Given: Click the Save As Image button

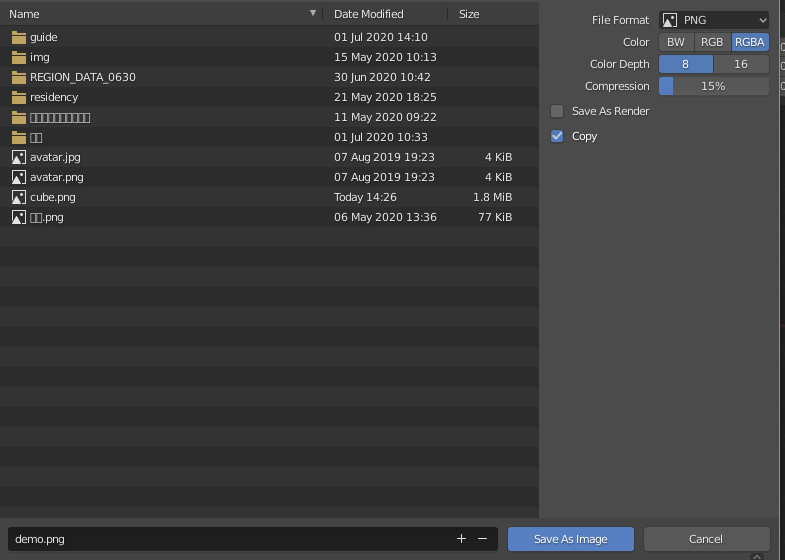Looking at the screenshot, I should (x=571, y=539).
